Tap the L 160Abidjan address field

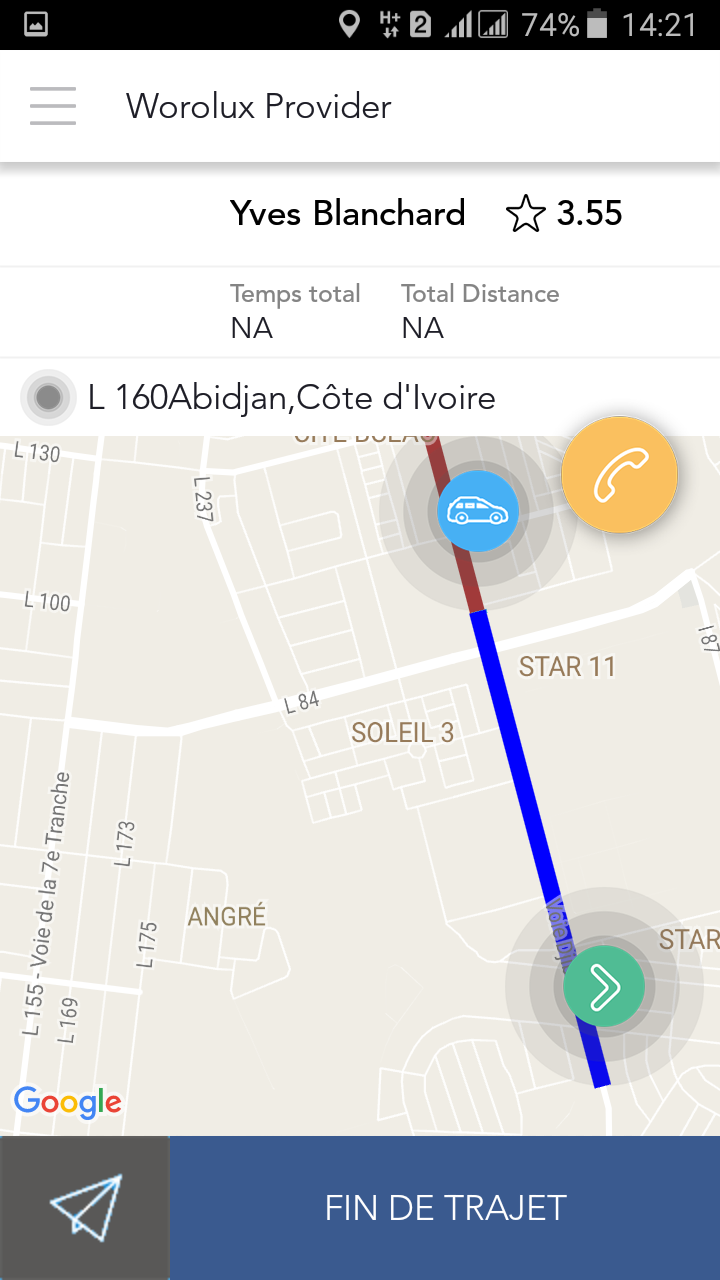(x=292, y=398)
